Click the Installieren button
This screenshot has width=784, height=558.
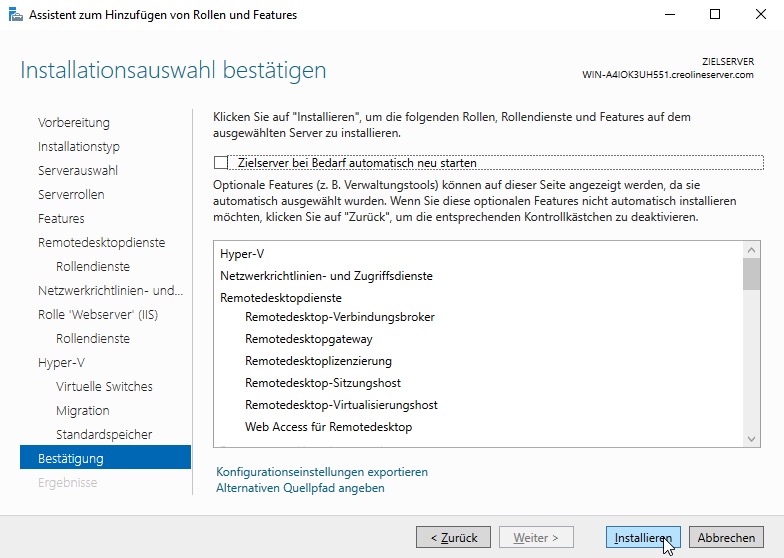point(643,538)
